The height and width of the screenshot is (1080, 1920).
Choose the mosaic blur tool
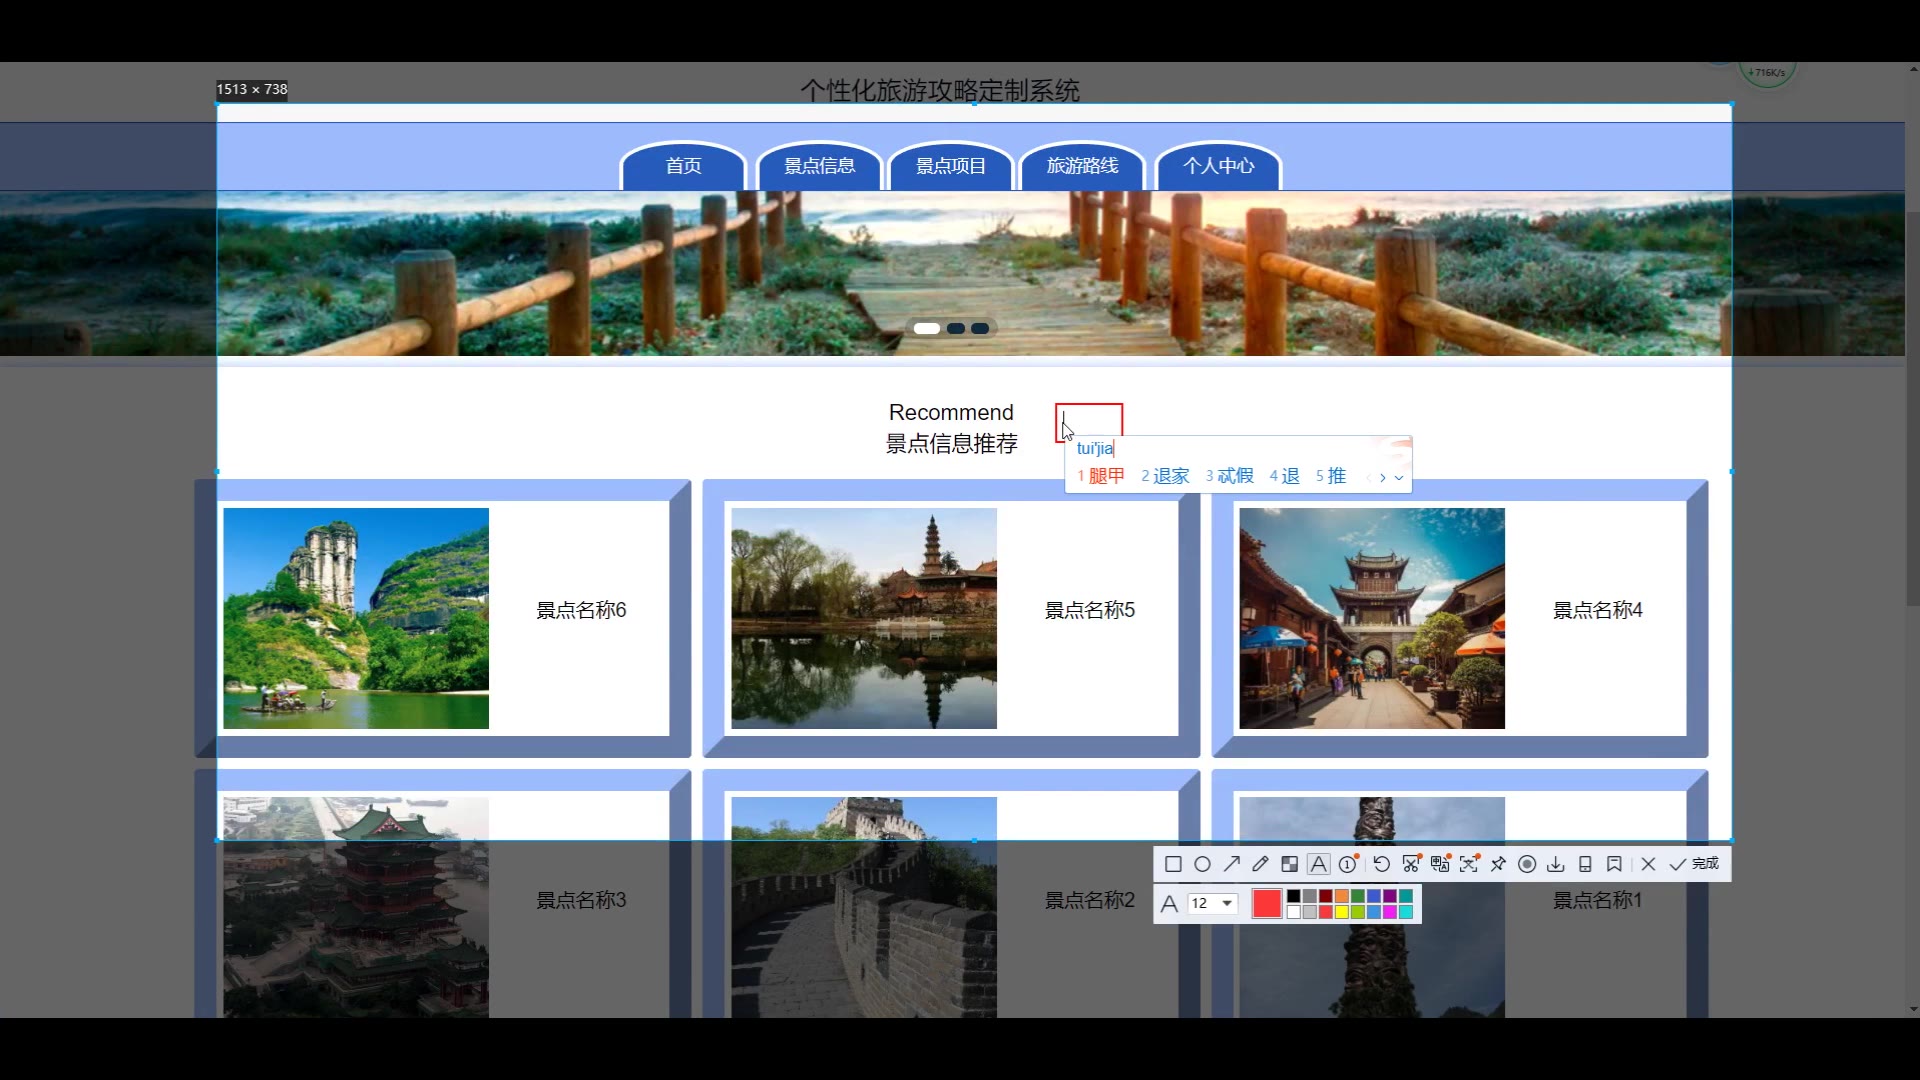coord(1290,864)
